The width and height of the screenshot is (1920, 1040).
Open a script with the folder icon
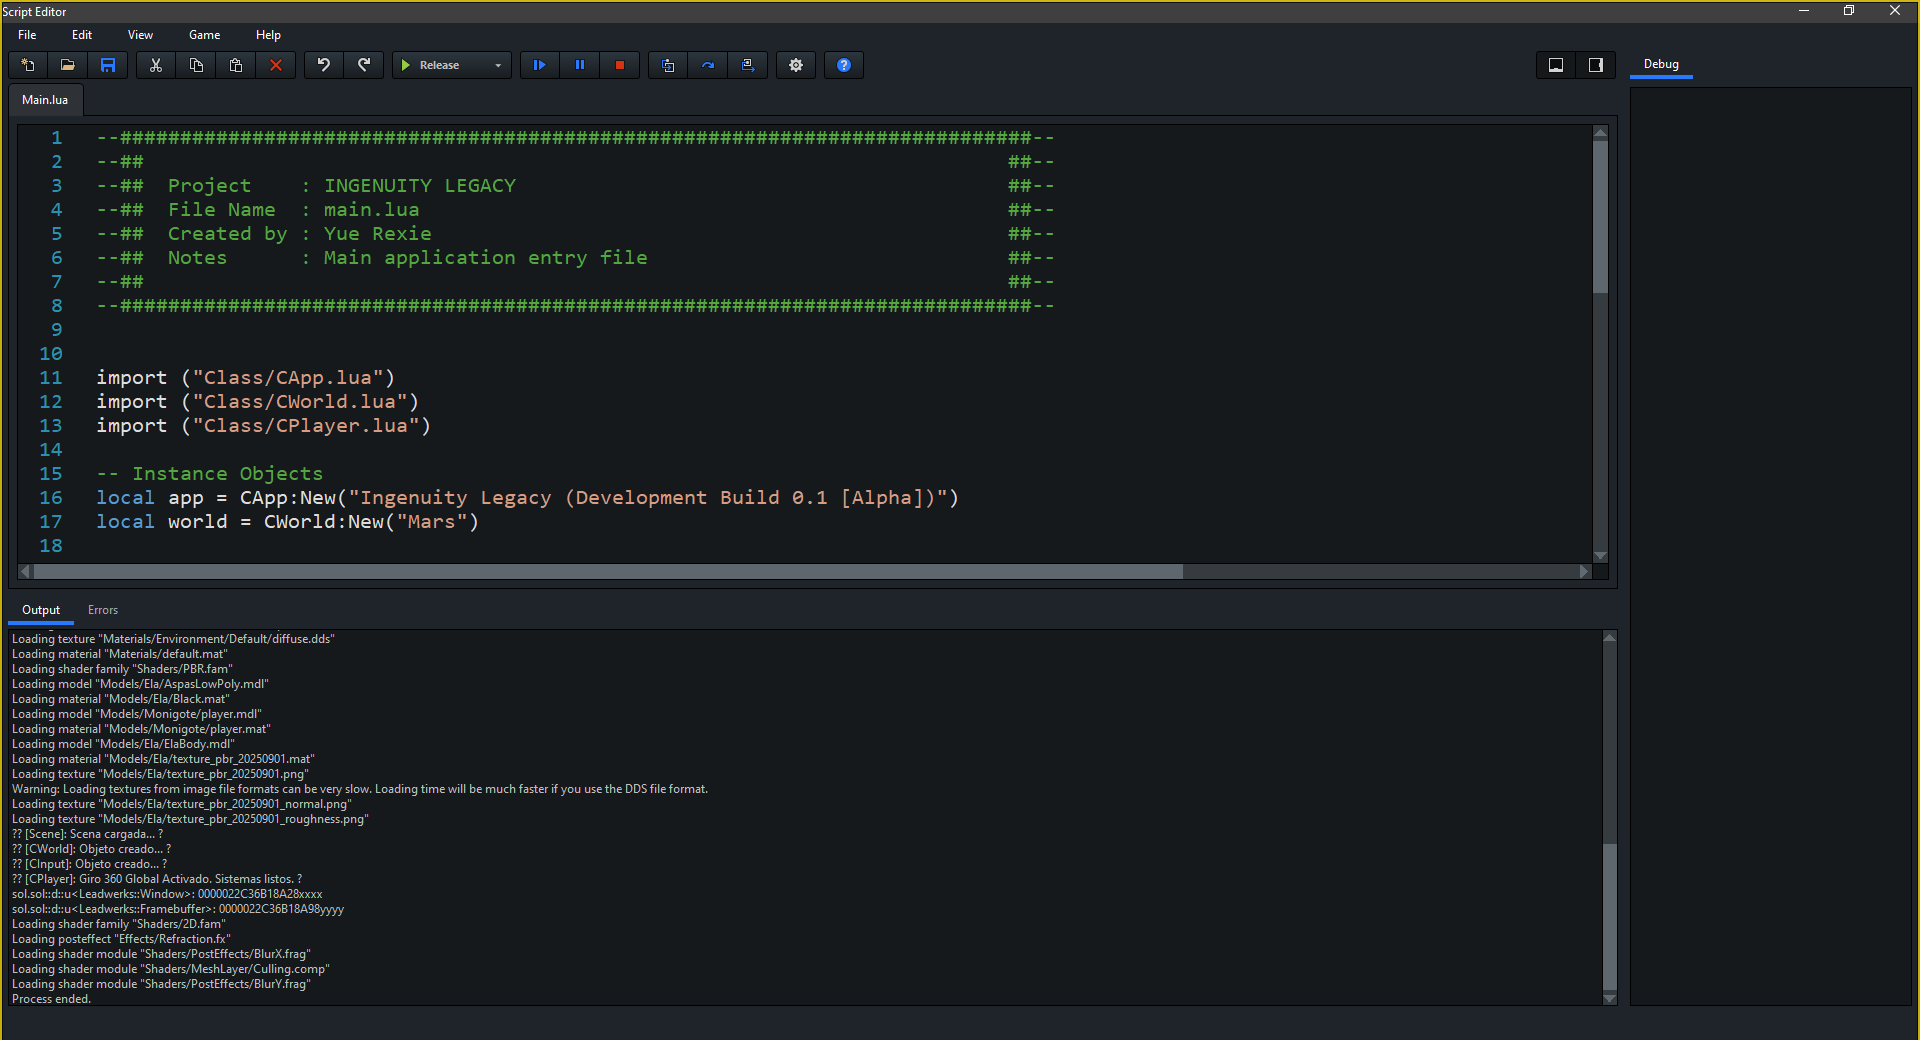click(68, 65)
